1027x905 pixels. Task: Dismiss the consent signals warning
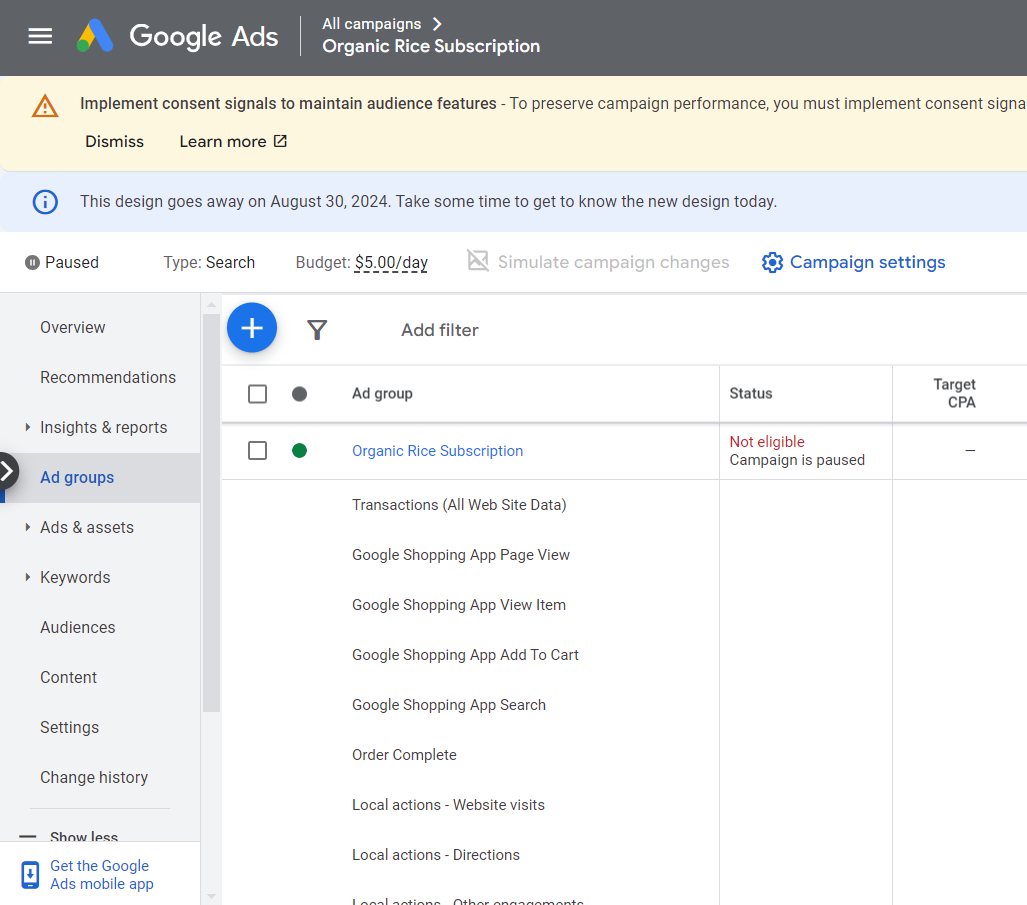tap(115, 141)
